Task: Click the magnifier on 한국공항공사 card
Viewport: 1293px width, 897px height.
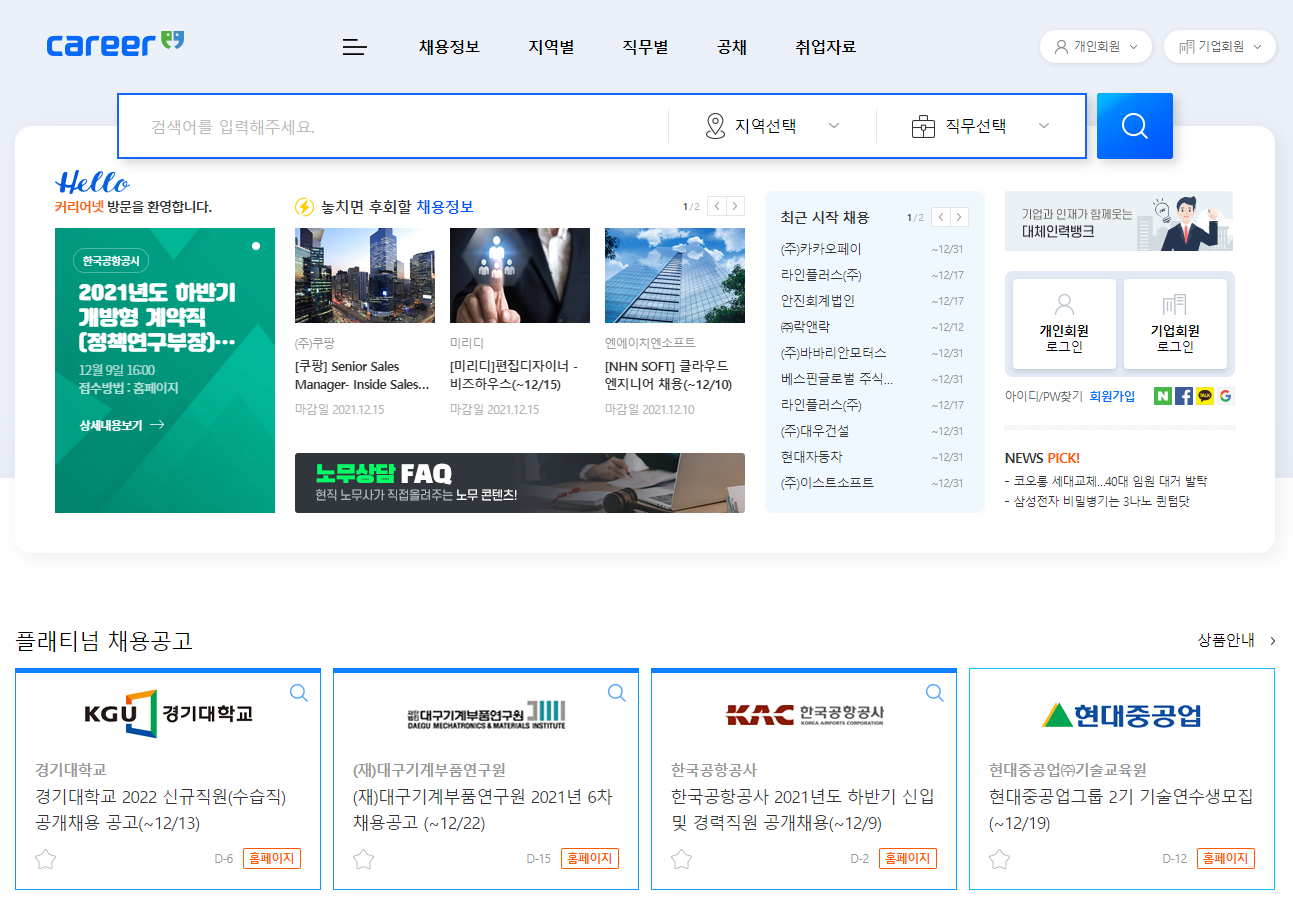Action: click(935, 693)
